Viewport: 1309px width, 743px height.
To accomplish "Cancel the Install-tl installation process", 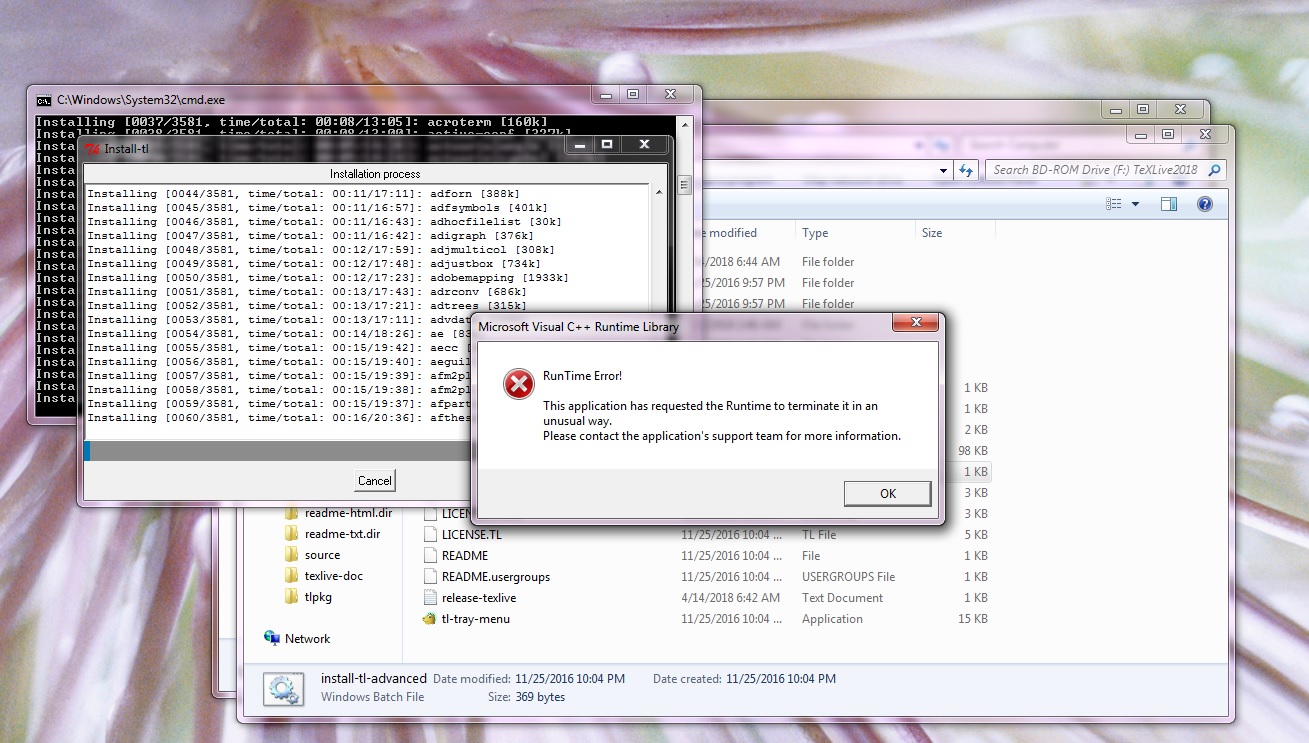I will click(375, 480).
